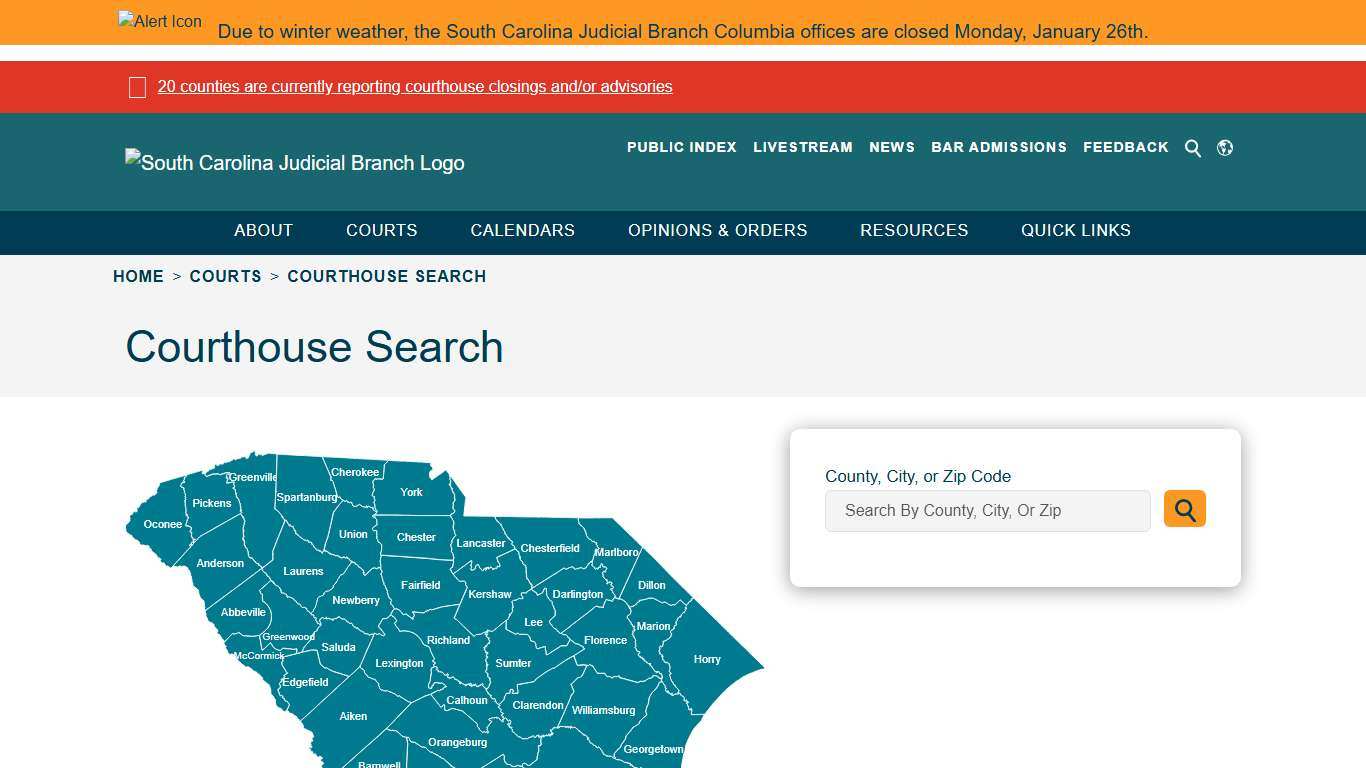Click the South Carolina Judicial Branch logo

pos(294,162)
